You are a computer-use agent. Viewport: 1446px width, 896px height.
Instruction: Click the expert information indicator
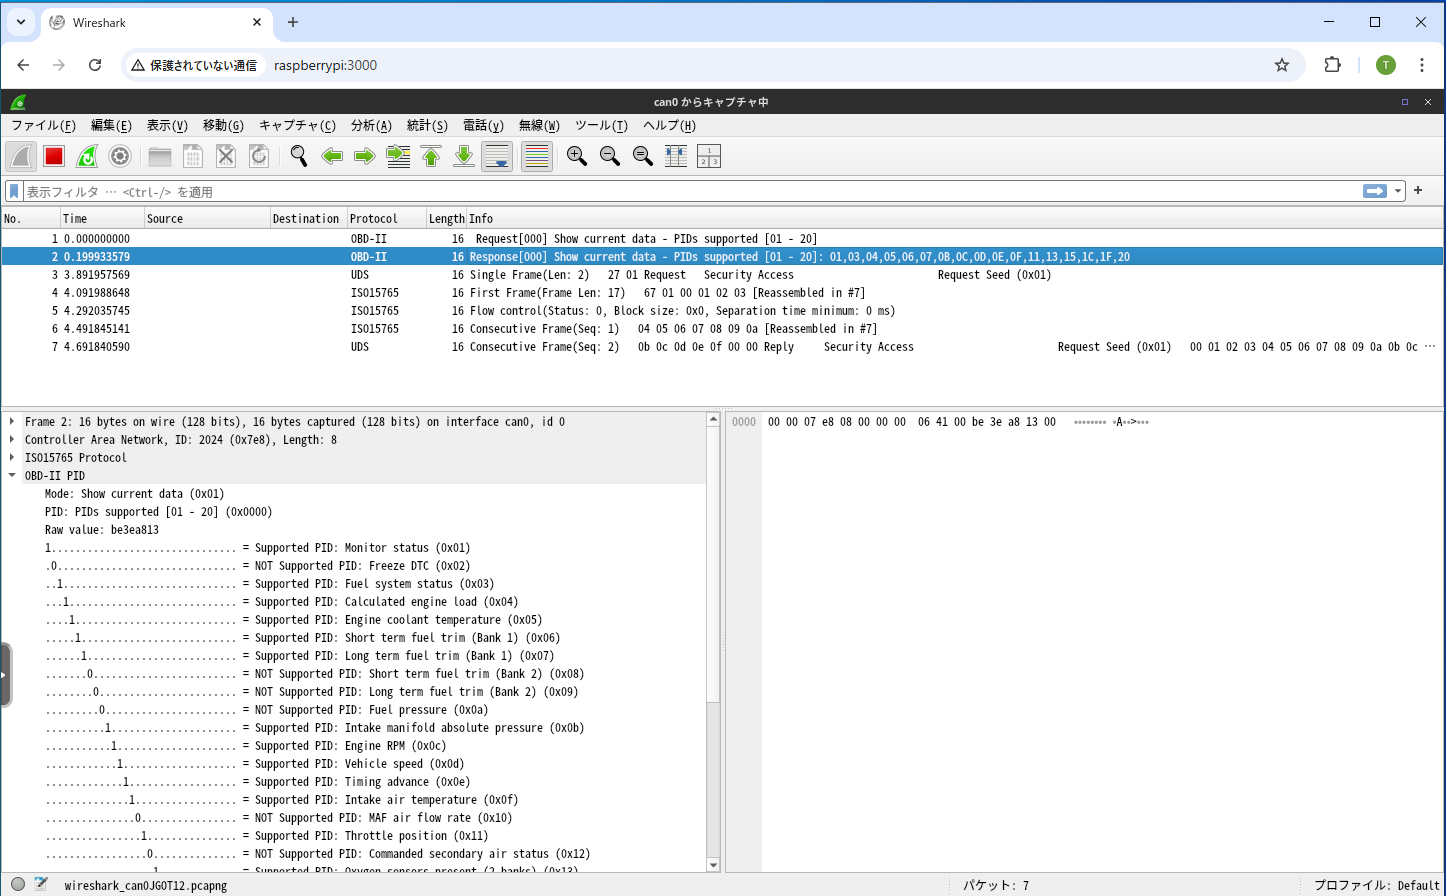(x=17, y=884)
